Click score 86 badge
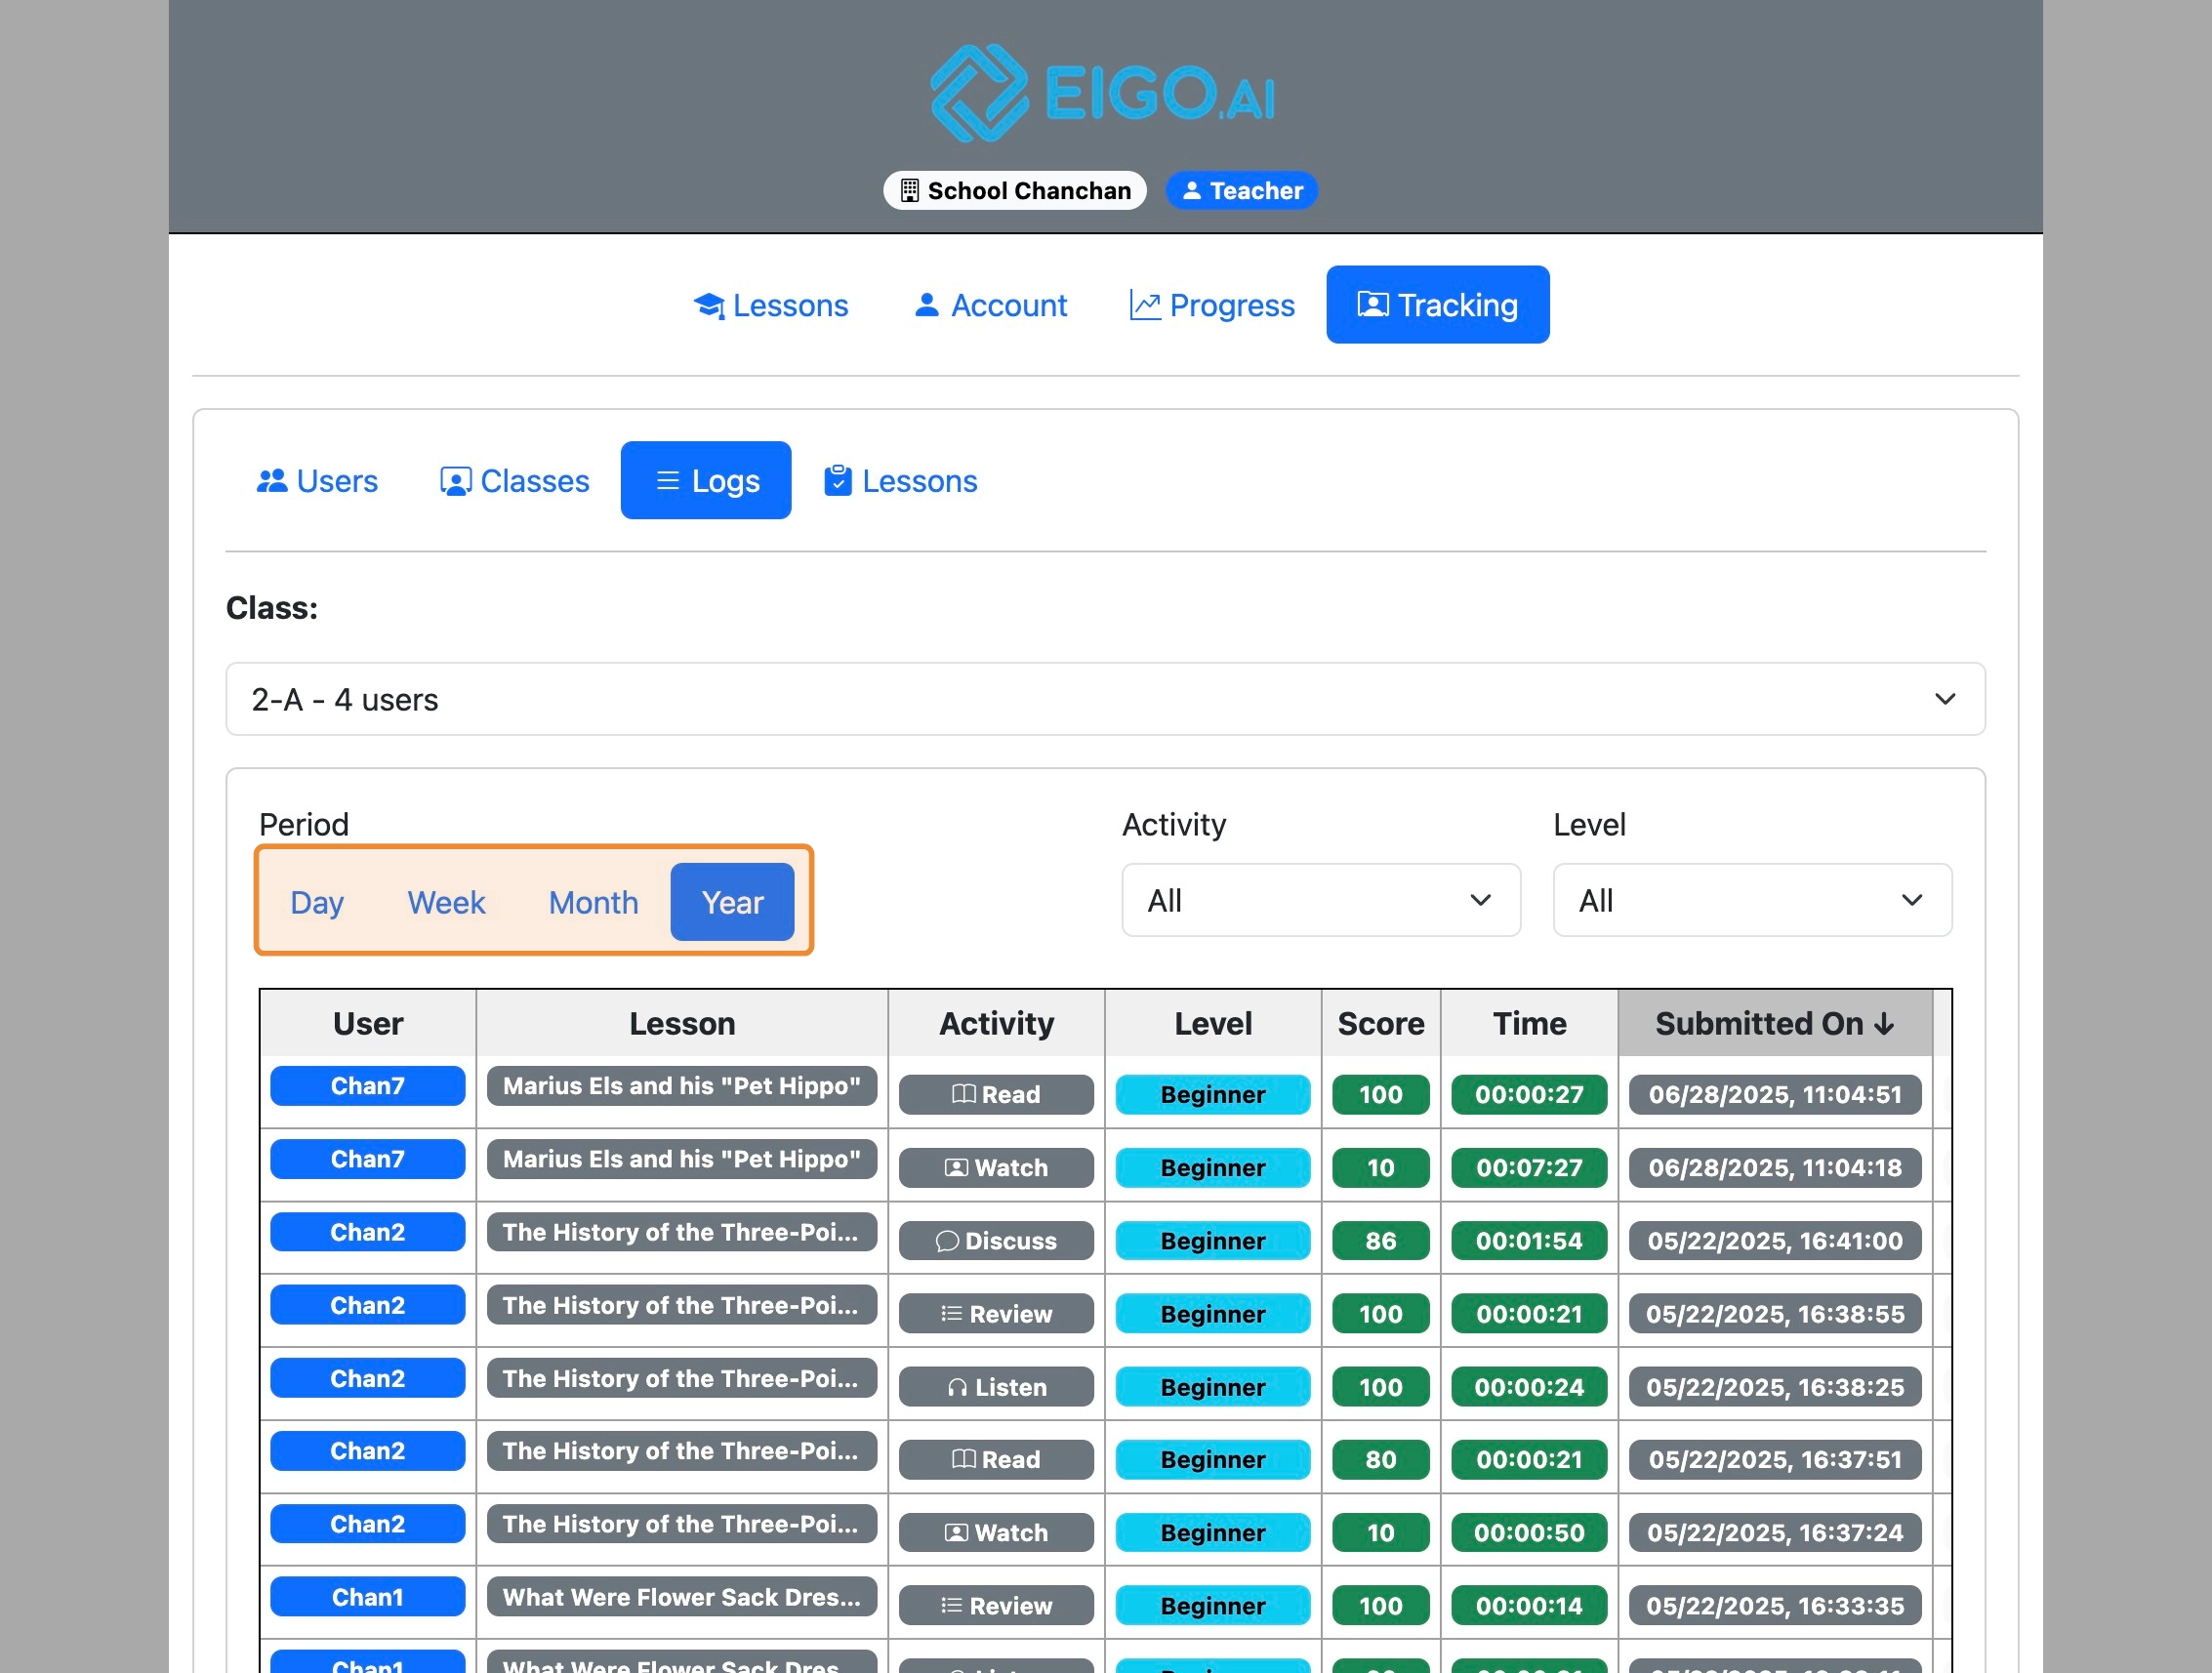 1381,1241
